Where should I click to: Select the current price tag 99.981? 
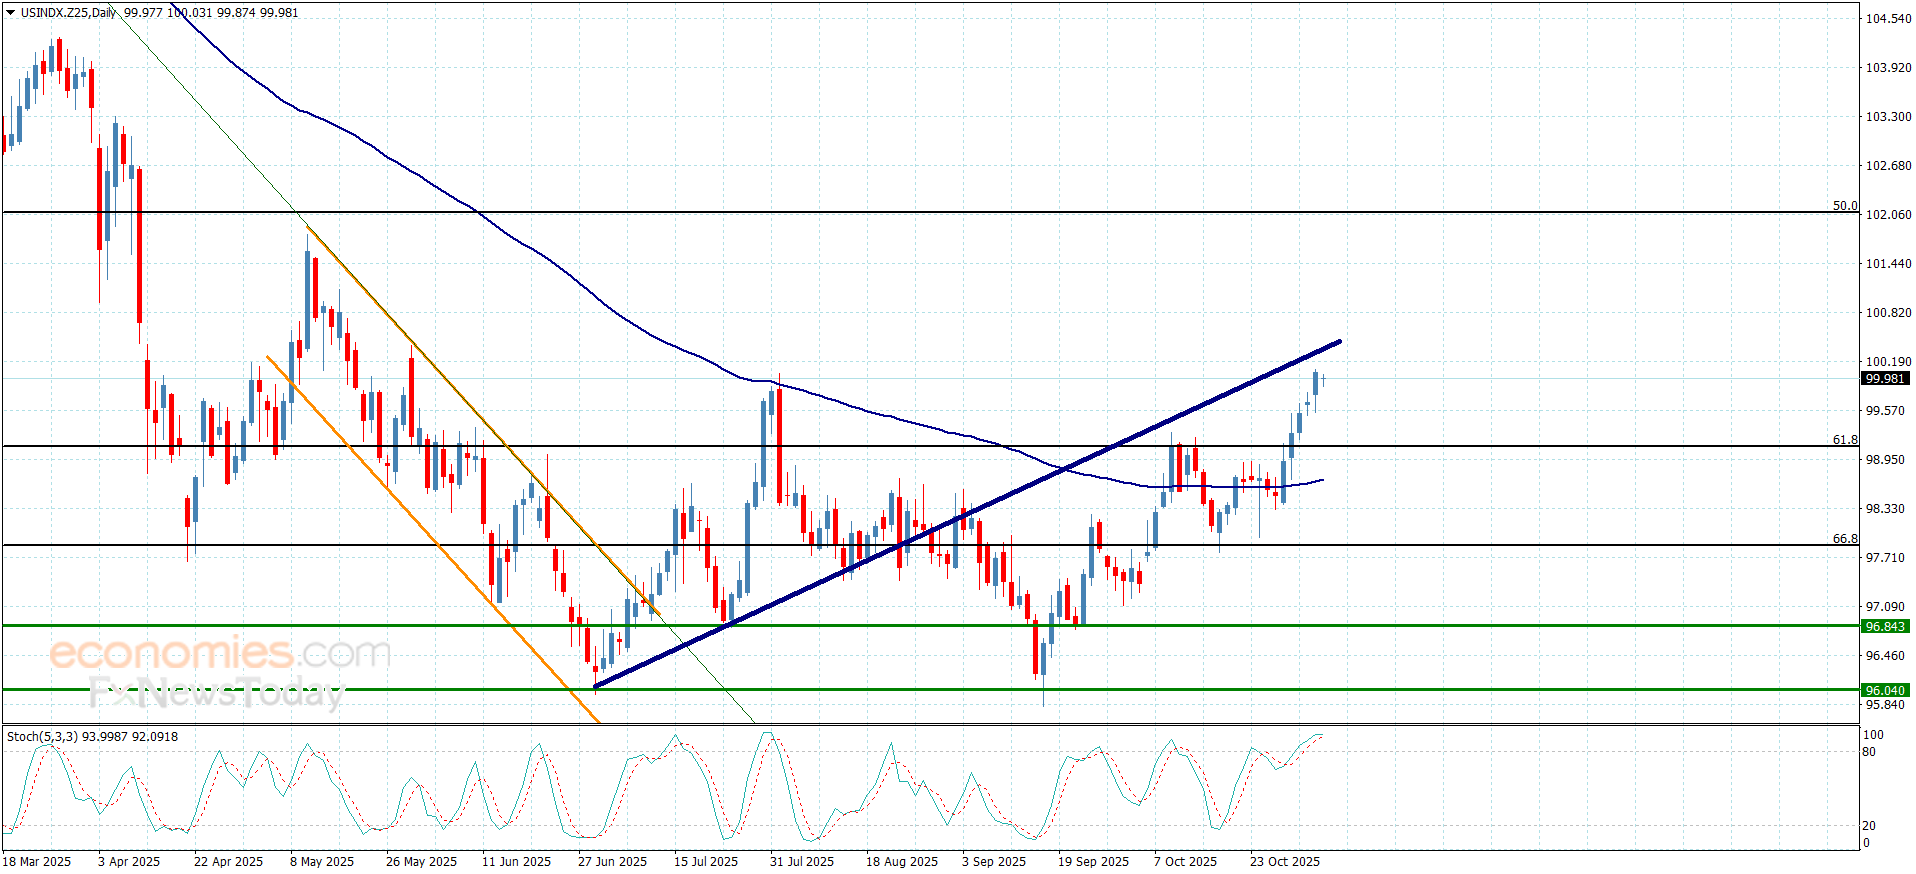[1884, 379]
